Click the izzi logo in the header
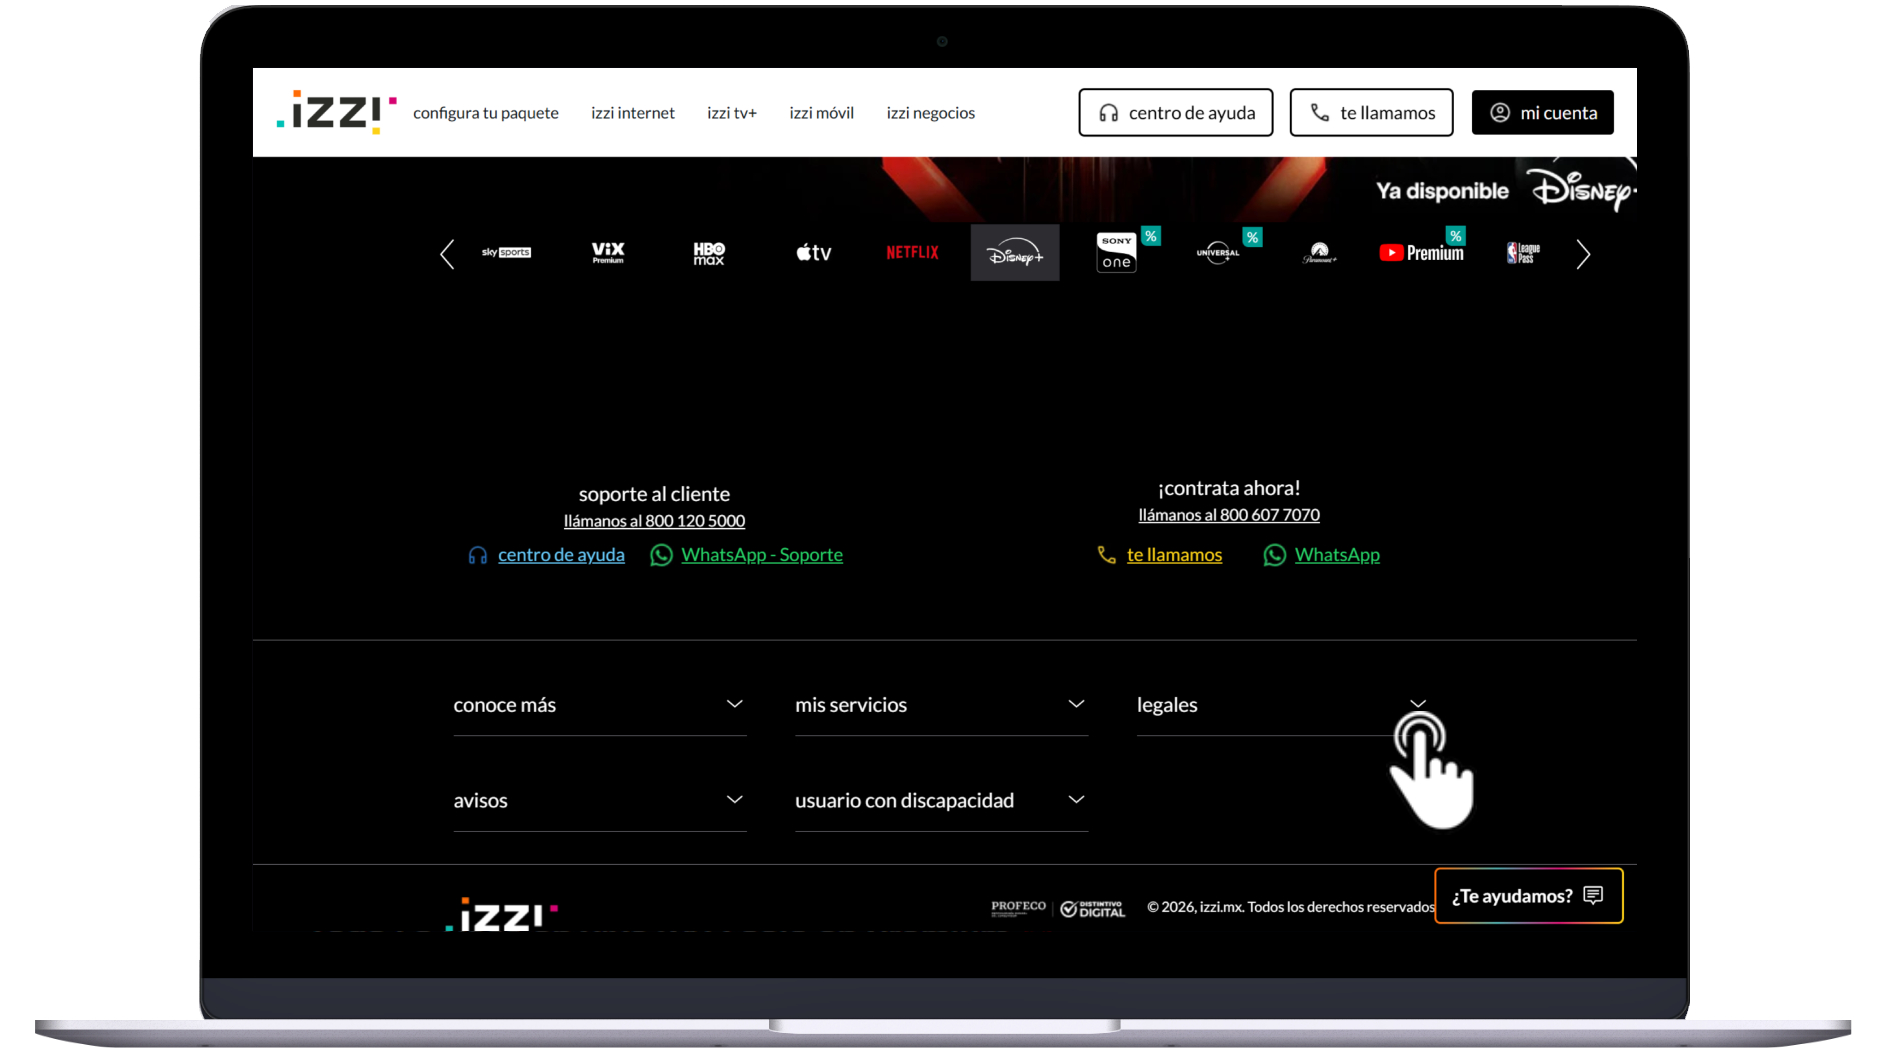 click(x=337, y=112)
